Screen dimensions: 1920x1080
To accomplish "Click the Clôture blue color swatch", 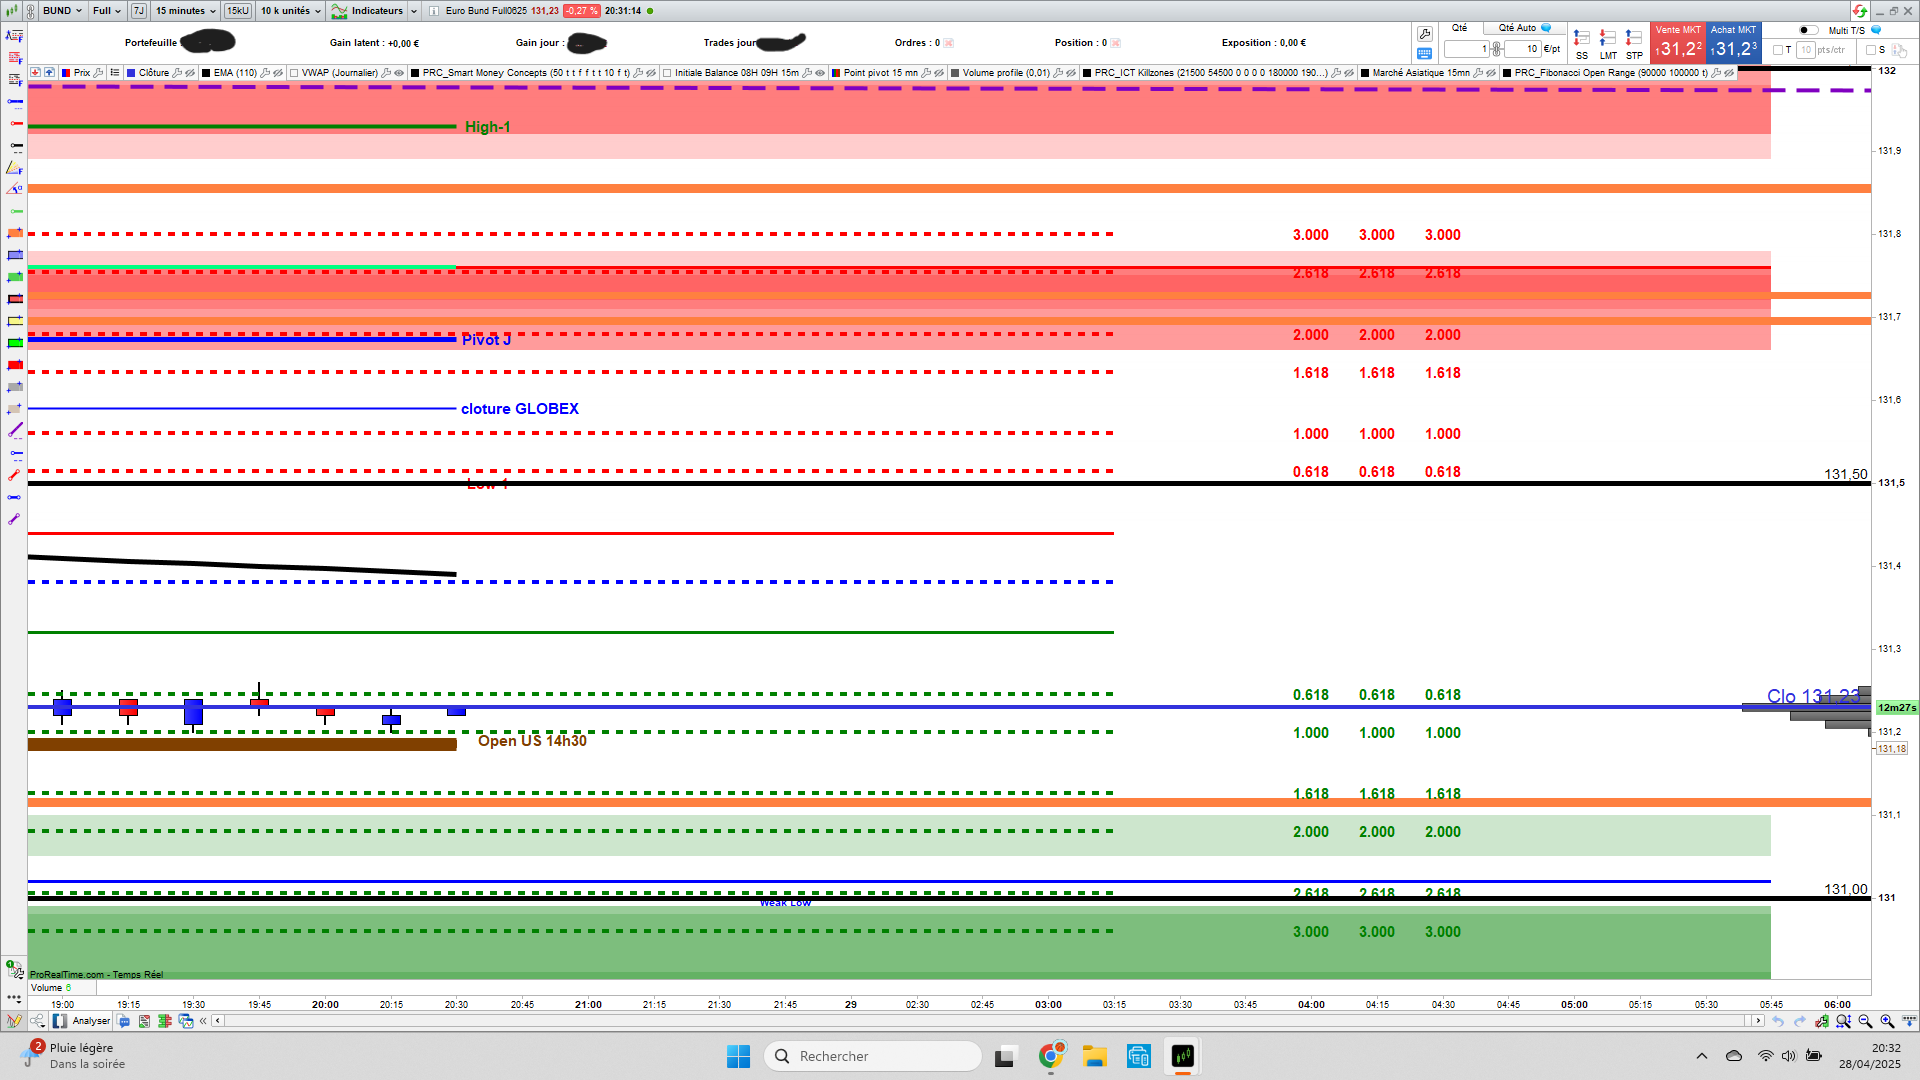I will [132, 73].
